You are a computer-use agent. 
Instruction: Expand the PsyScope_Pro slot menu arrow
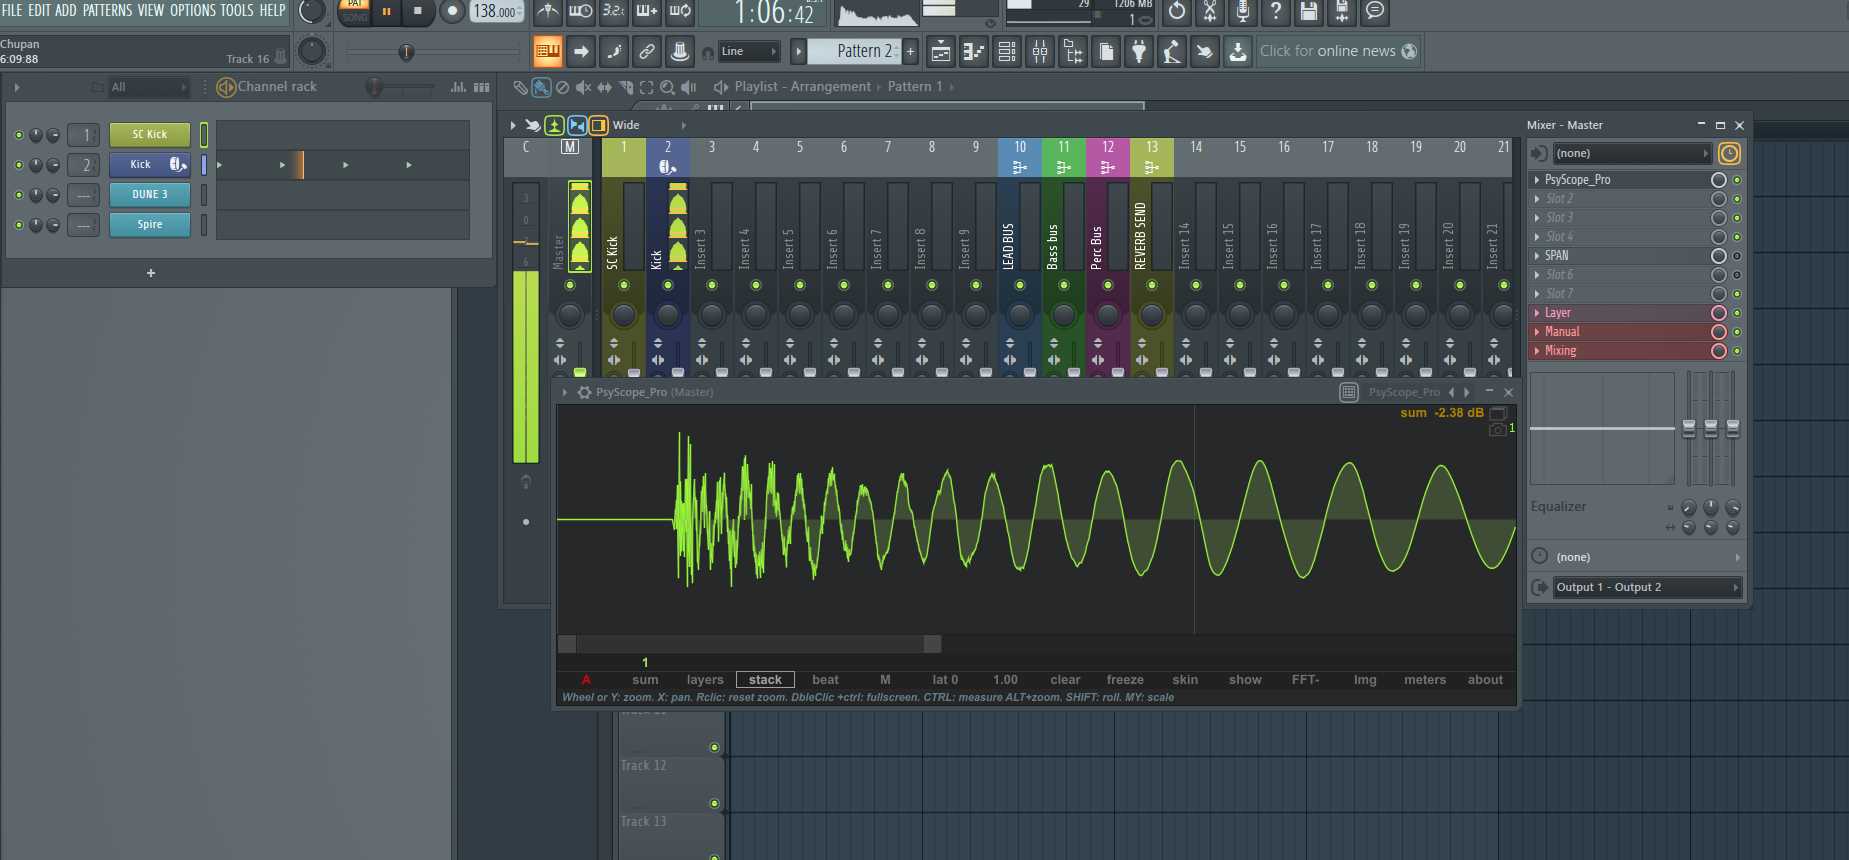1537,180
